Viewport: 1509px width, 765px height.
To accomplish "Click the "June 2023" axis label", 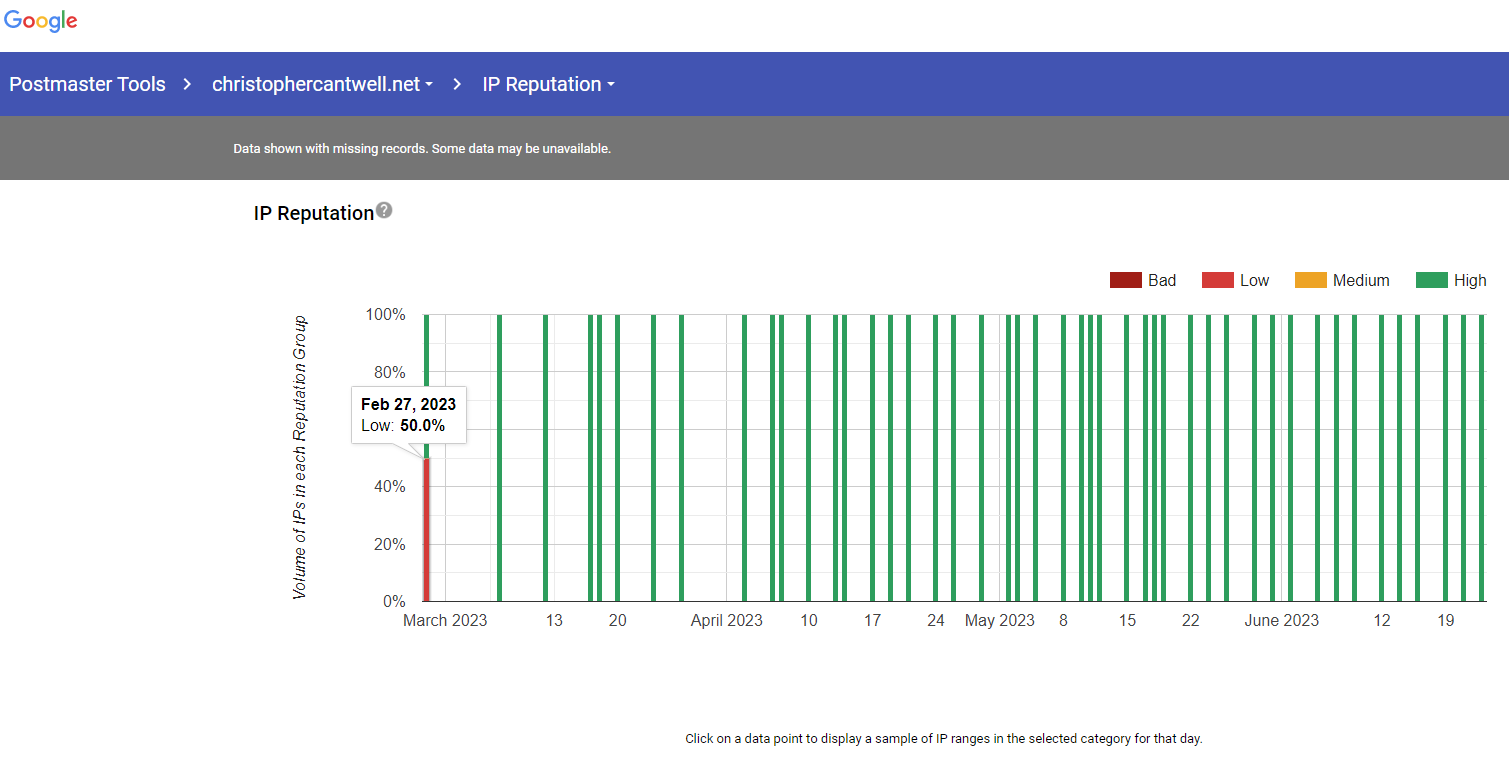I will [1282, 620].
